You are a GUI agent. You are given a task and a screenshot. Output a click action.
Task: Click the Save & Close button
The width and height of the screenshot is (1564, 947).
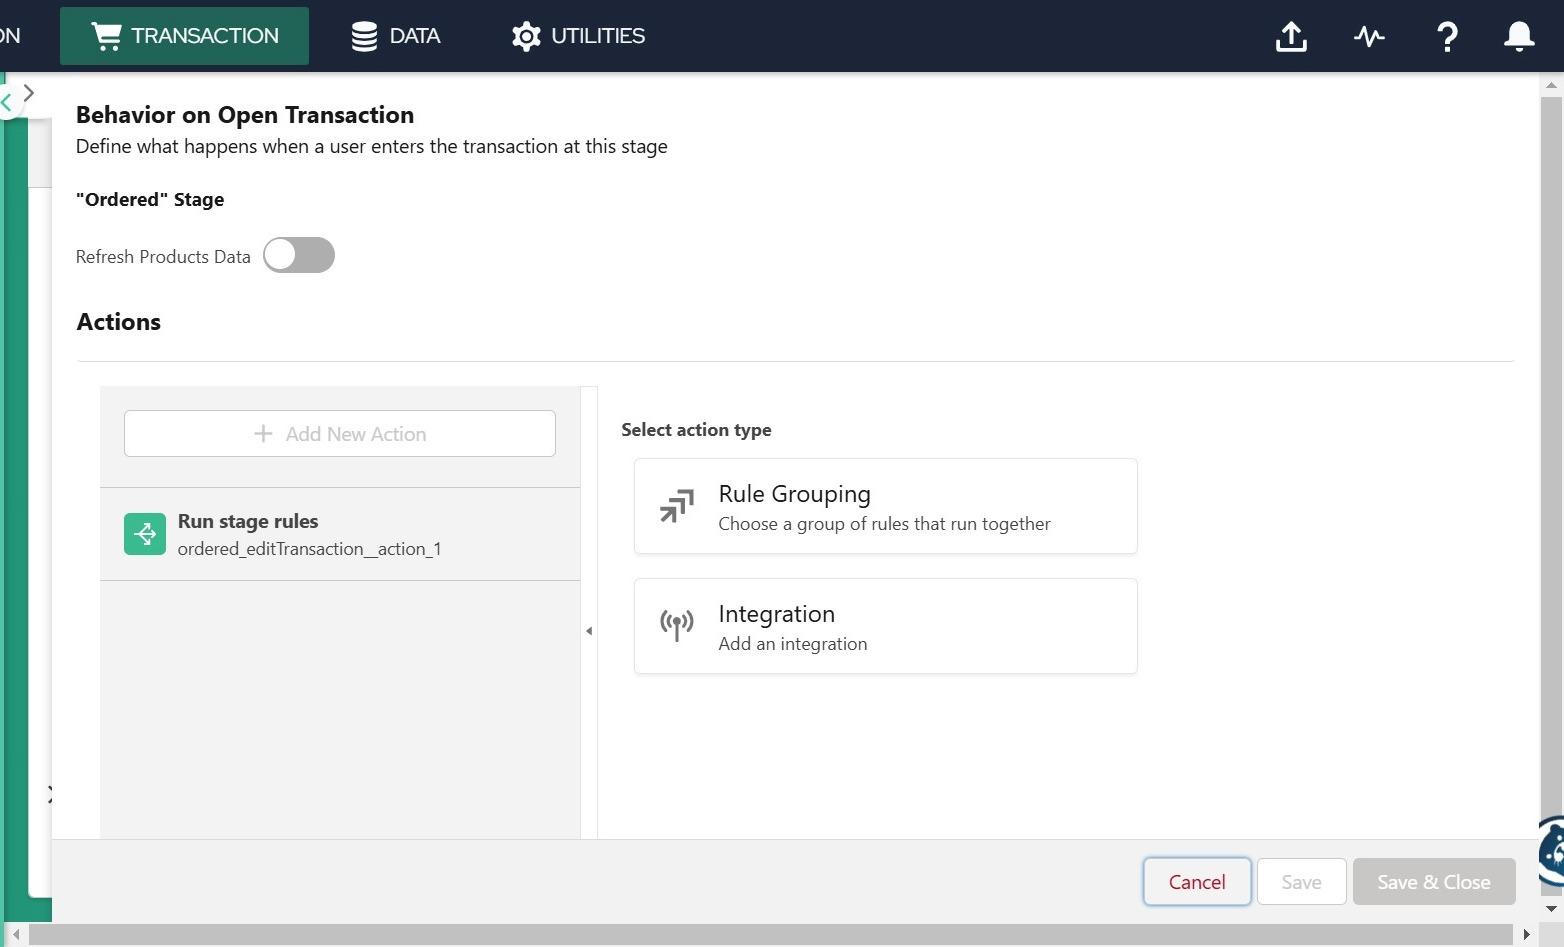click(x=1434, y=882)
